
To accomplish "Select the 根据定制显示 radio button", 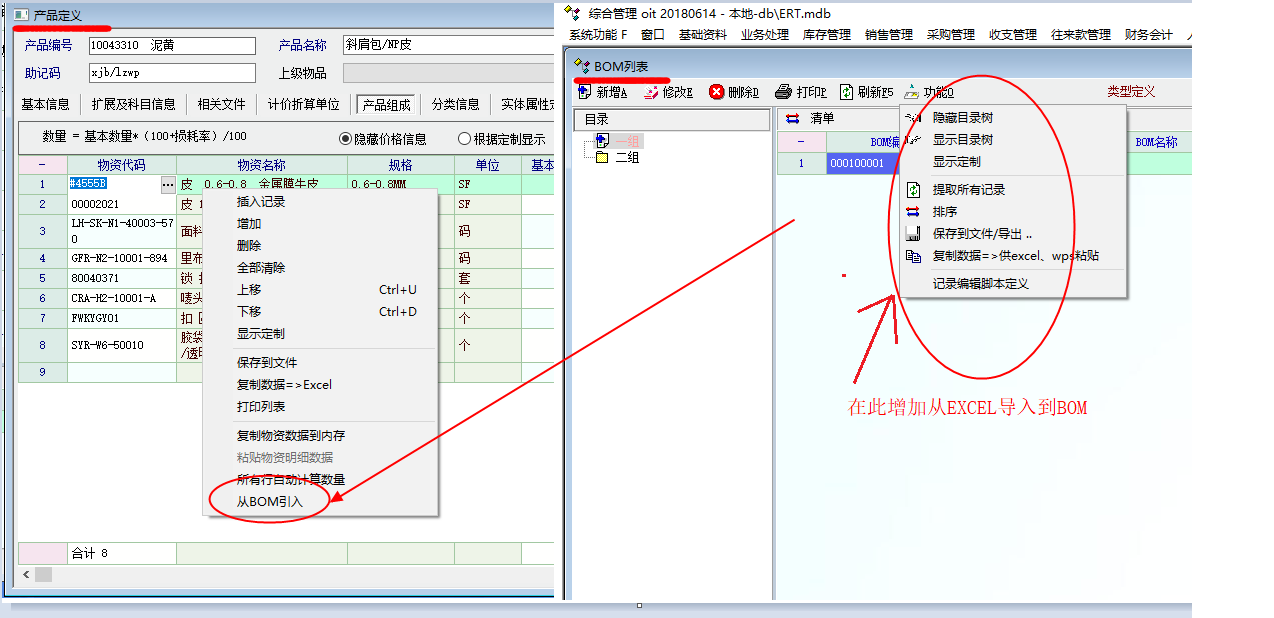I will 464,139.
